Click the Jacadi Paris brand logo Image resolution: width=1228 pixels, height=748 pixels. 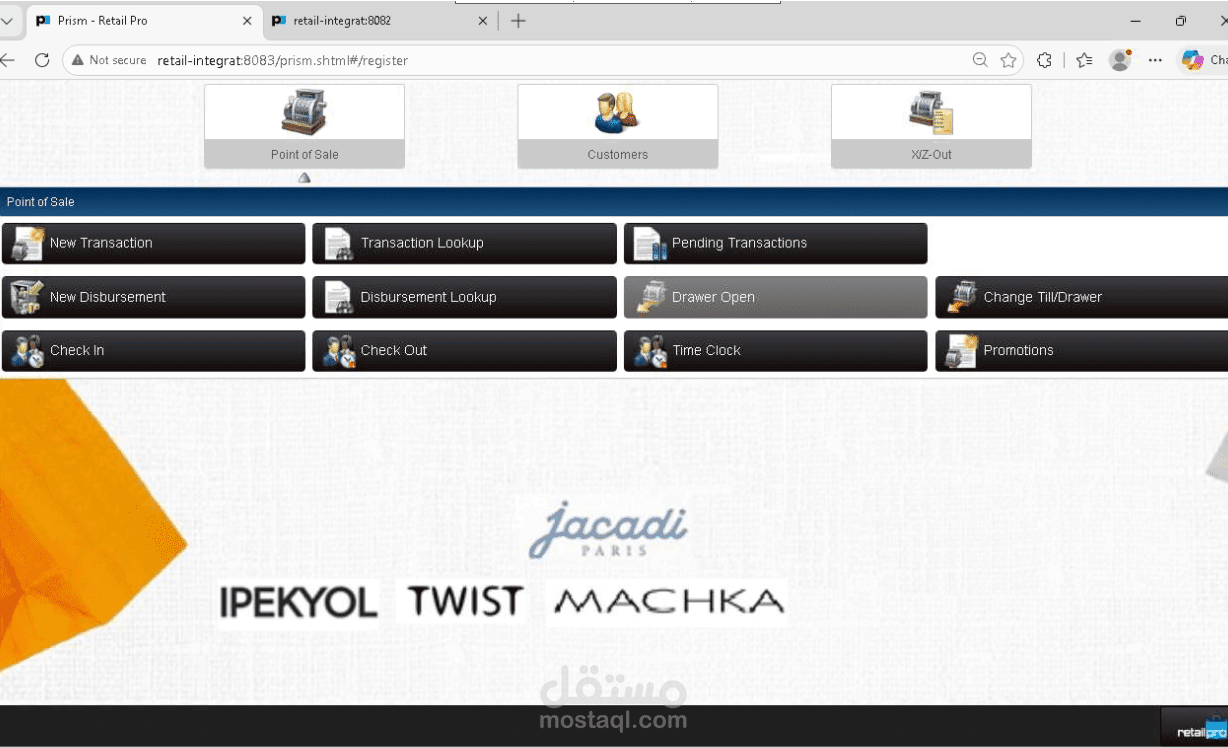[608, 529]
